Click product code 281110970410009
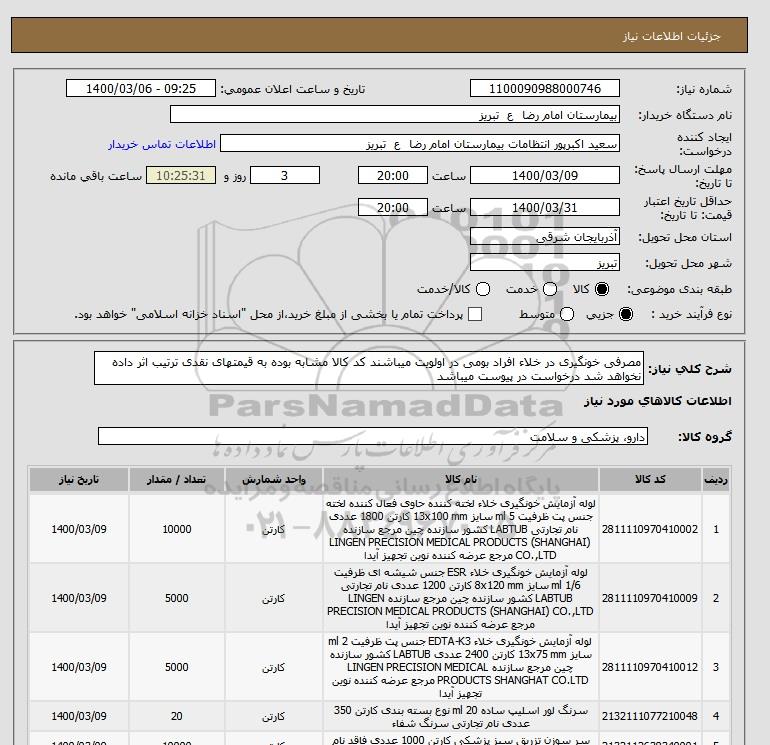770x745 pixels. (x=650, y=598)
